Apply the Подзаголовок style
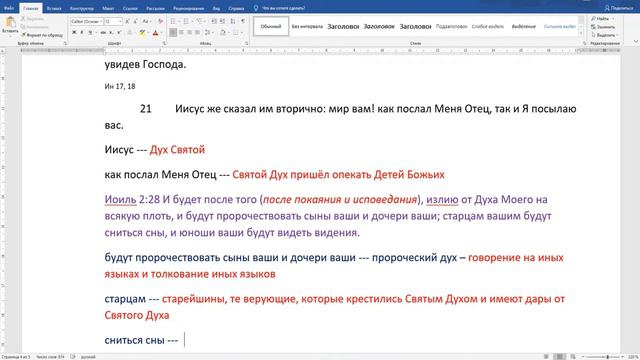640x360 pixels. 451,27
